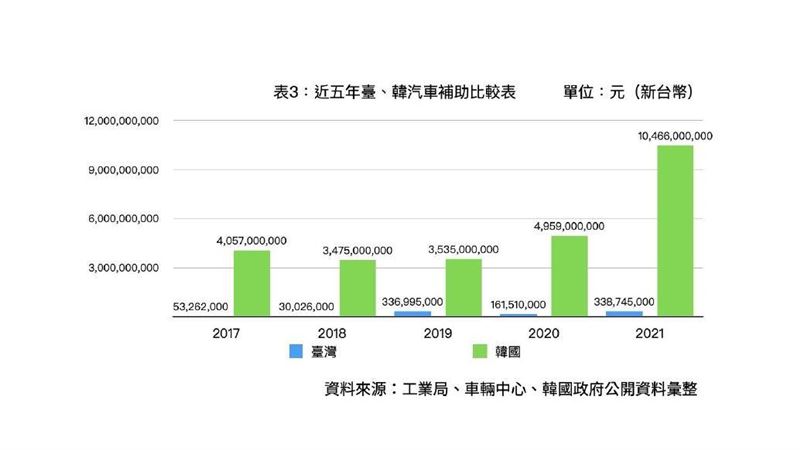Select the 2019 x-axis label

coord(438,334)
